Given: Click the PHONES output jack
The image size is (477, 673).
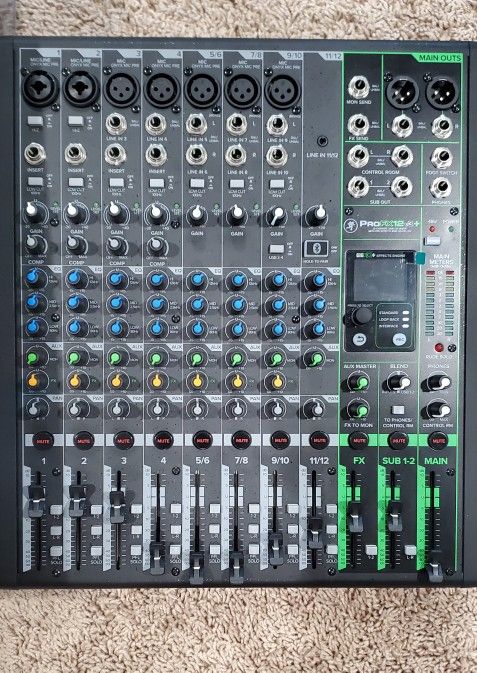Looking at the screenshot, I should click(441, 188).
